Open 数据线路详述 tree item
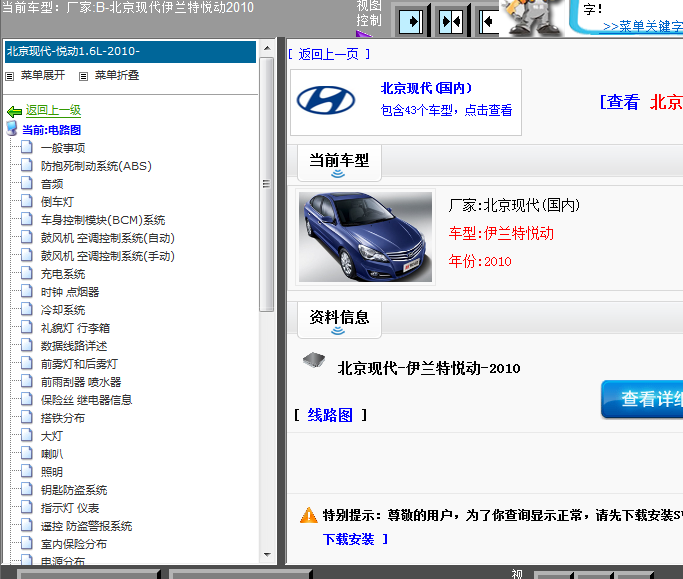The image size is (683, 579). click(74, 346)
